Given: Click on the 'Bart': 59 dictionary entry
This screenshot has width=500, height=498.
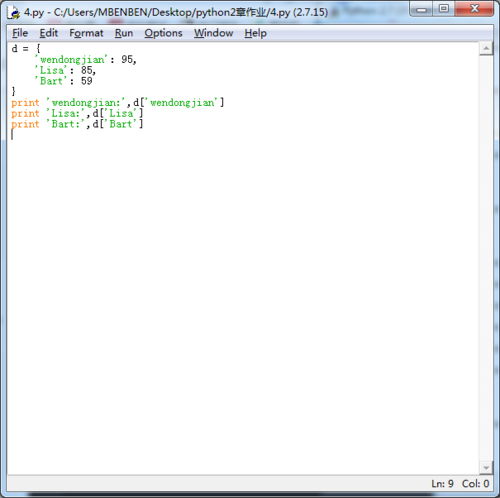Looking at the screenshot, I should pyautogui.click(x=63, y=81).
